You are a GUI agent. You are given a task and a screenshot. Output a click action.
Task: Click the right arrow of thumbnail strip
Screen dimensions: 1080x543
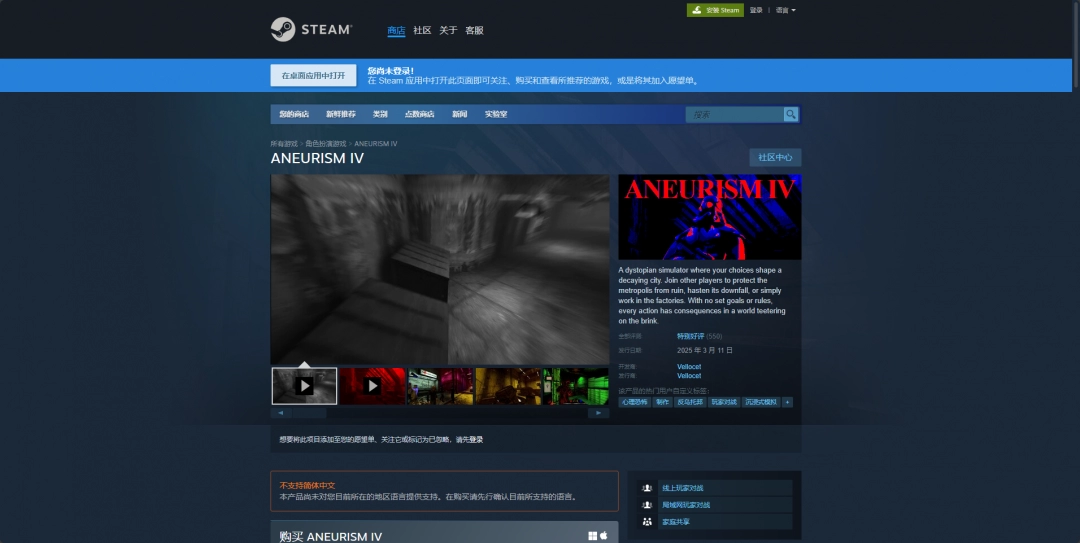(599, 412)
